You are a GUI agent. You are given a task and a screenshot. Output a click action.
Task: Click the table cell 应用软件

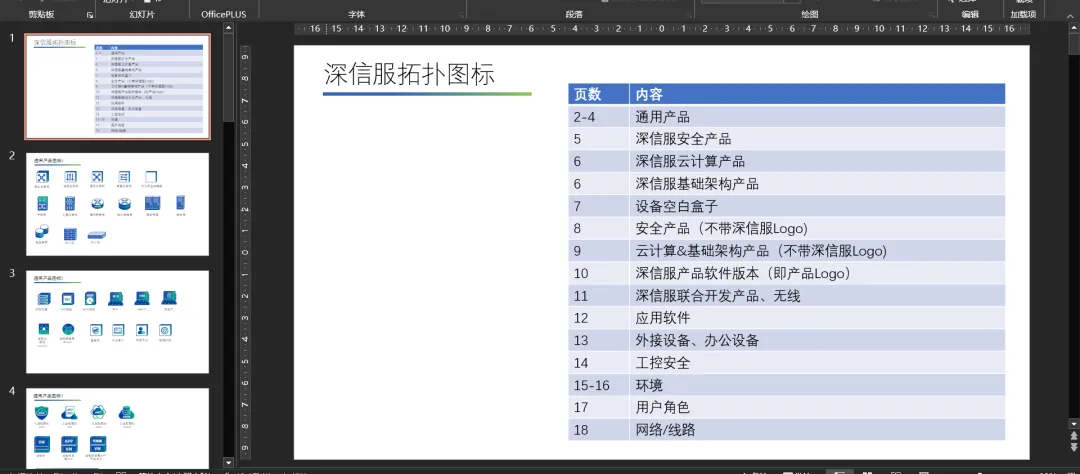pos(817,318)
